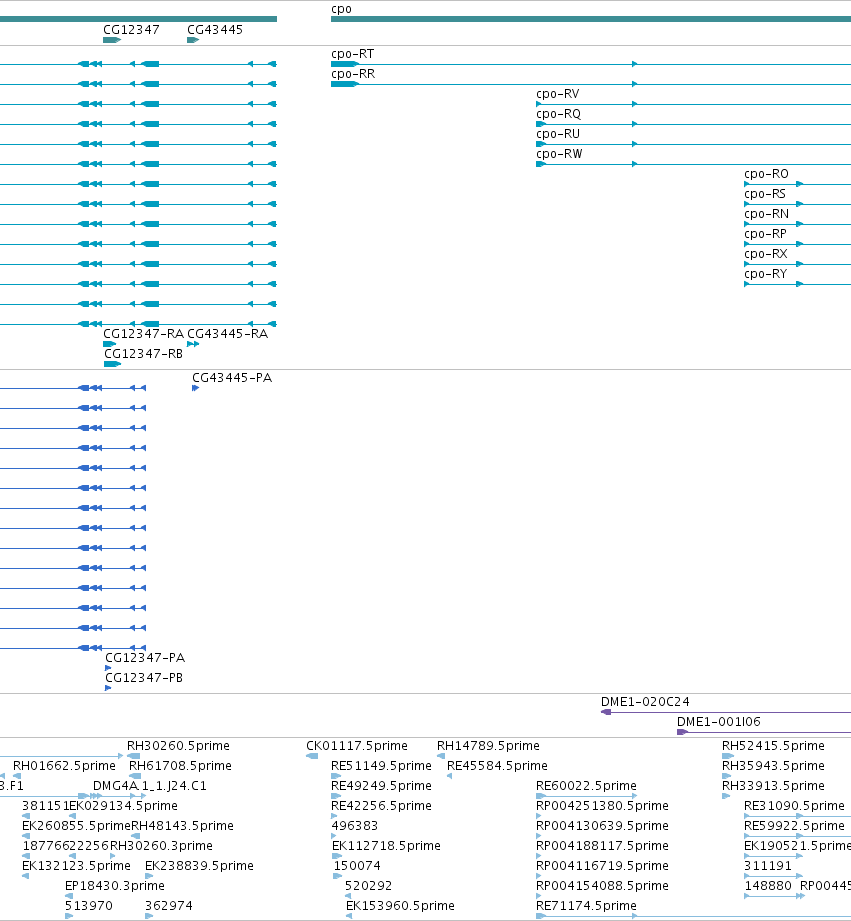Click BAC clone DME1-001I06
Image resolution: width=851 pixels, height=921 pixels.
tap(718, 722)
